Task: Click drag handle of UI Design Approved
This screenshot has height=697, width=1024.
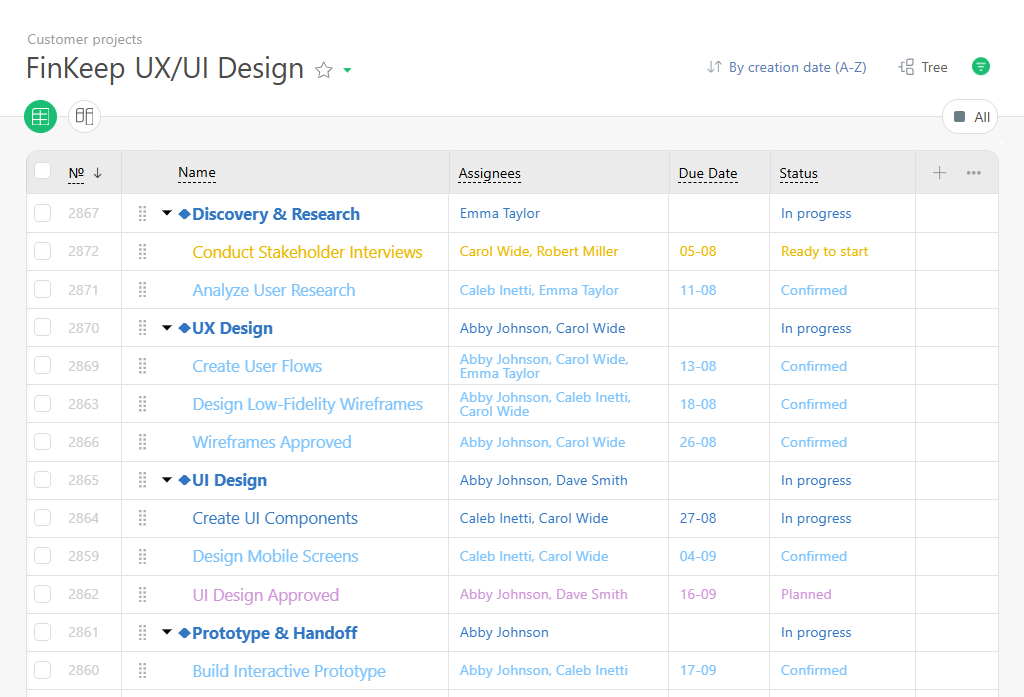Action: (142, 594)
